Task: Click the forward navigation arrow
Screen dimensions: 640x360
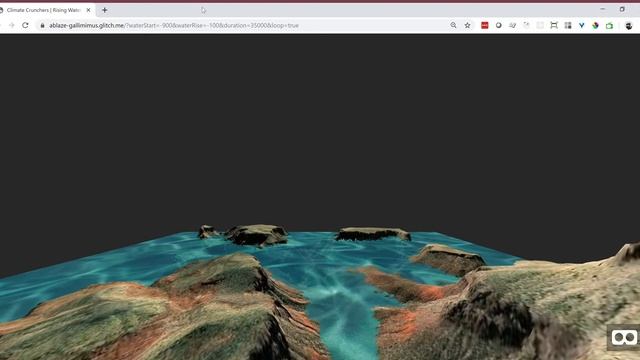Action: [x=11, y=25]
